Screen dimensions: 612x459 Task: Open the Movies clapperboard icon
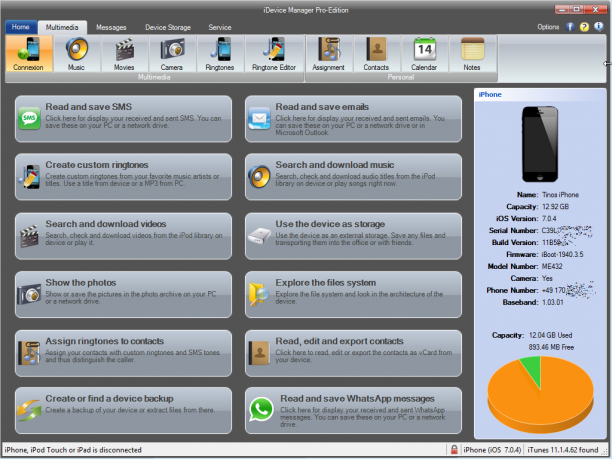pyautogui.click(x=124, y=54)
